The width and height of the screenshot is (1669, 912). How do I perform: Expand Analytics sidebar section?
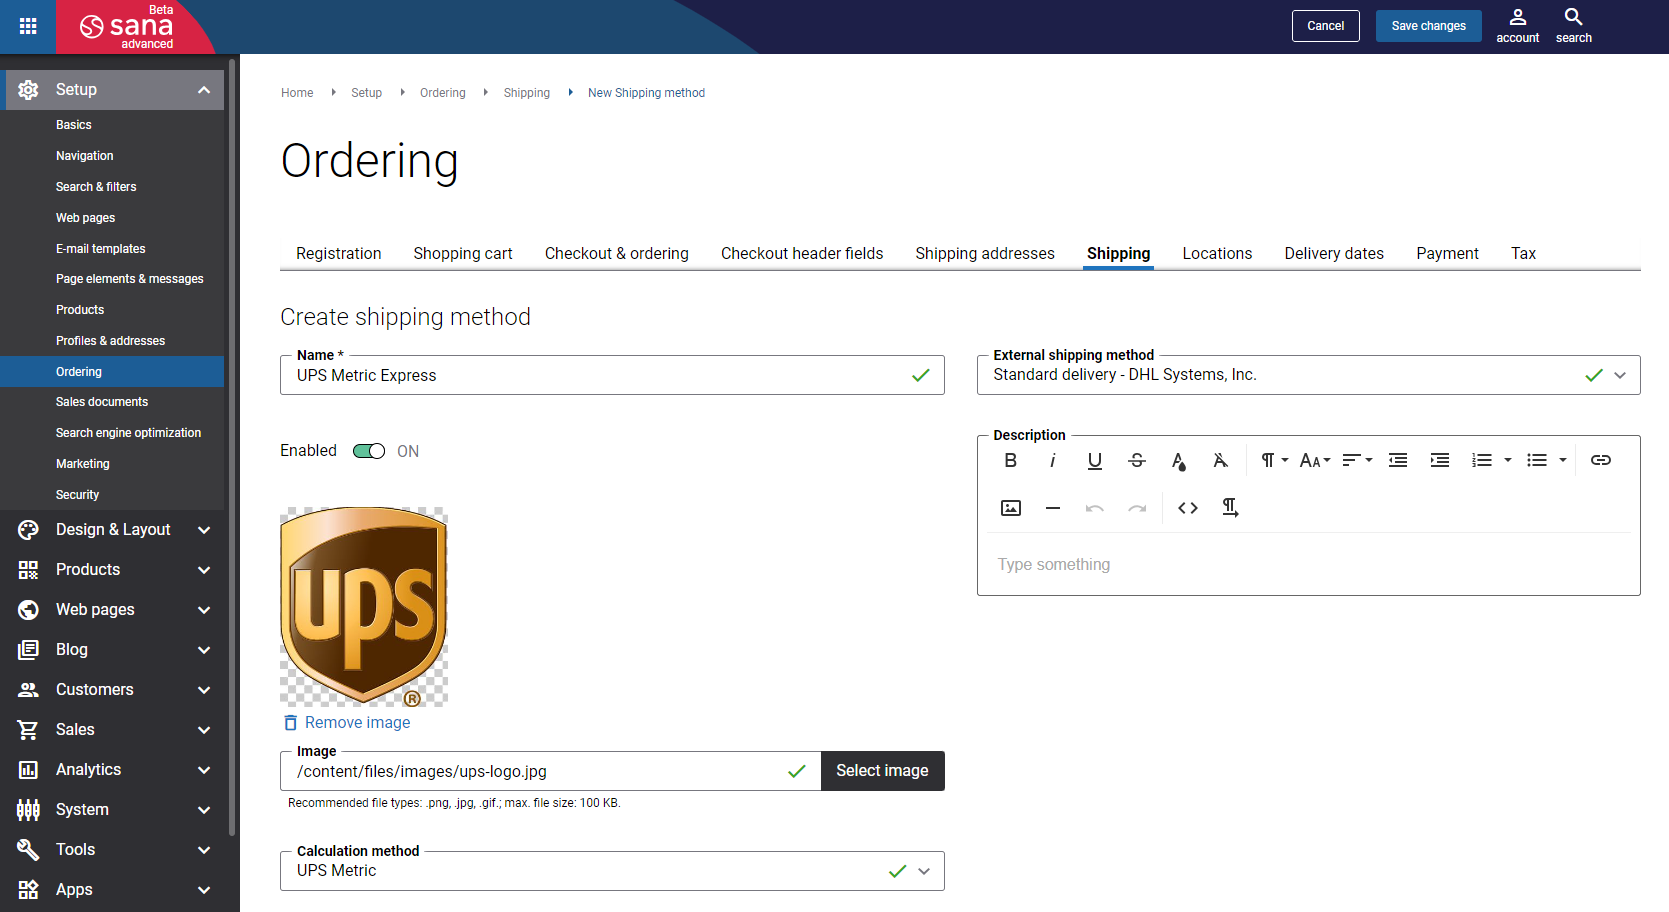[204, 770]
